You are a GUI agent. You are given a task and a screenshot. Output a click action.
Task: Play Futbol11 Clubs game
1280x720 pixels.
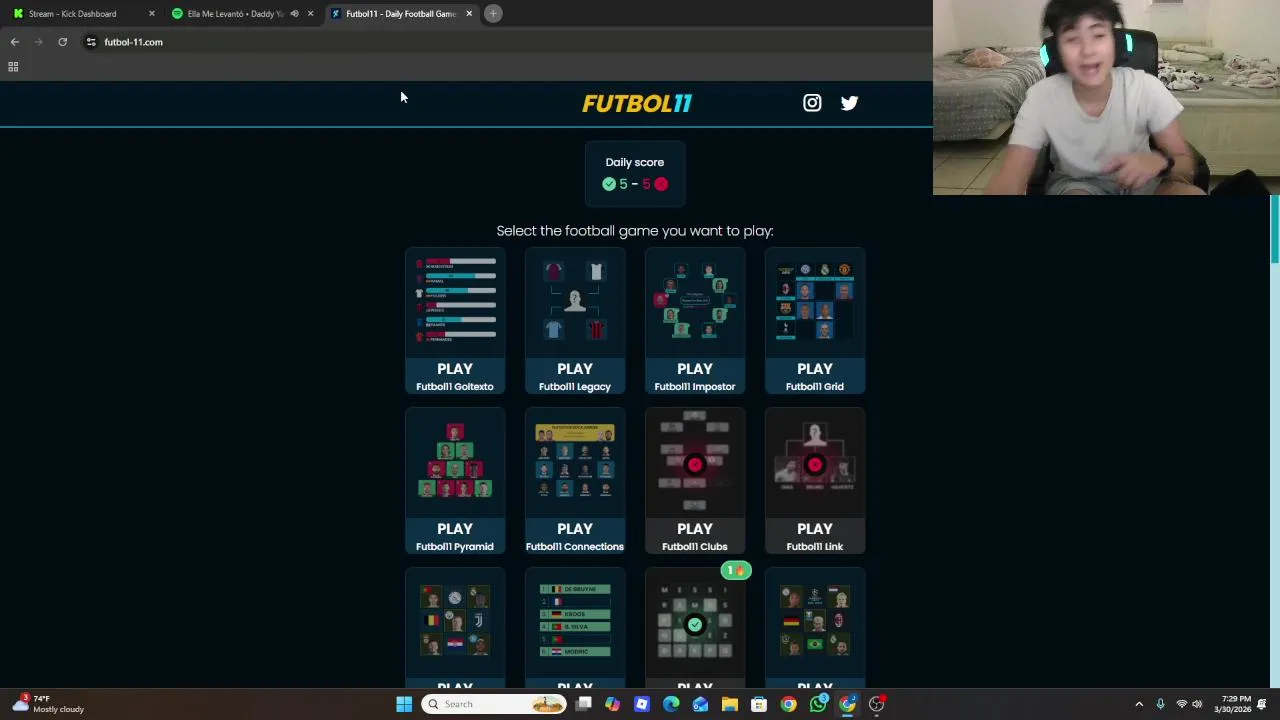point(695,536)
